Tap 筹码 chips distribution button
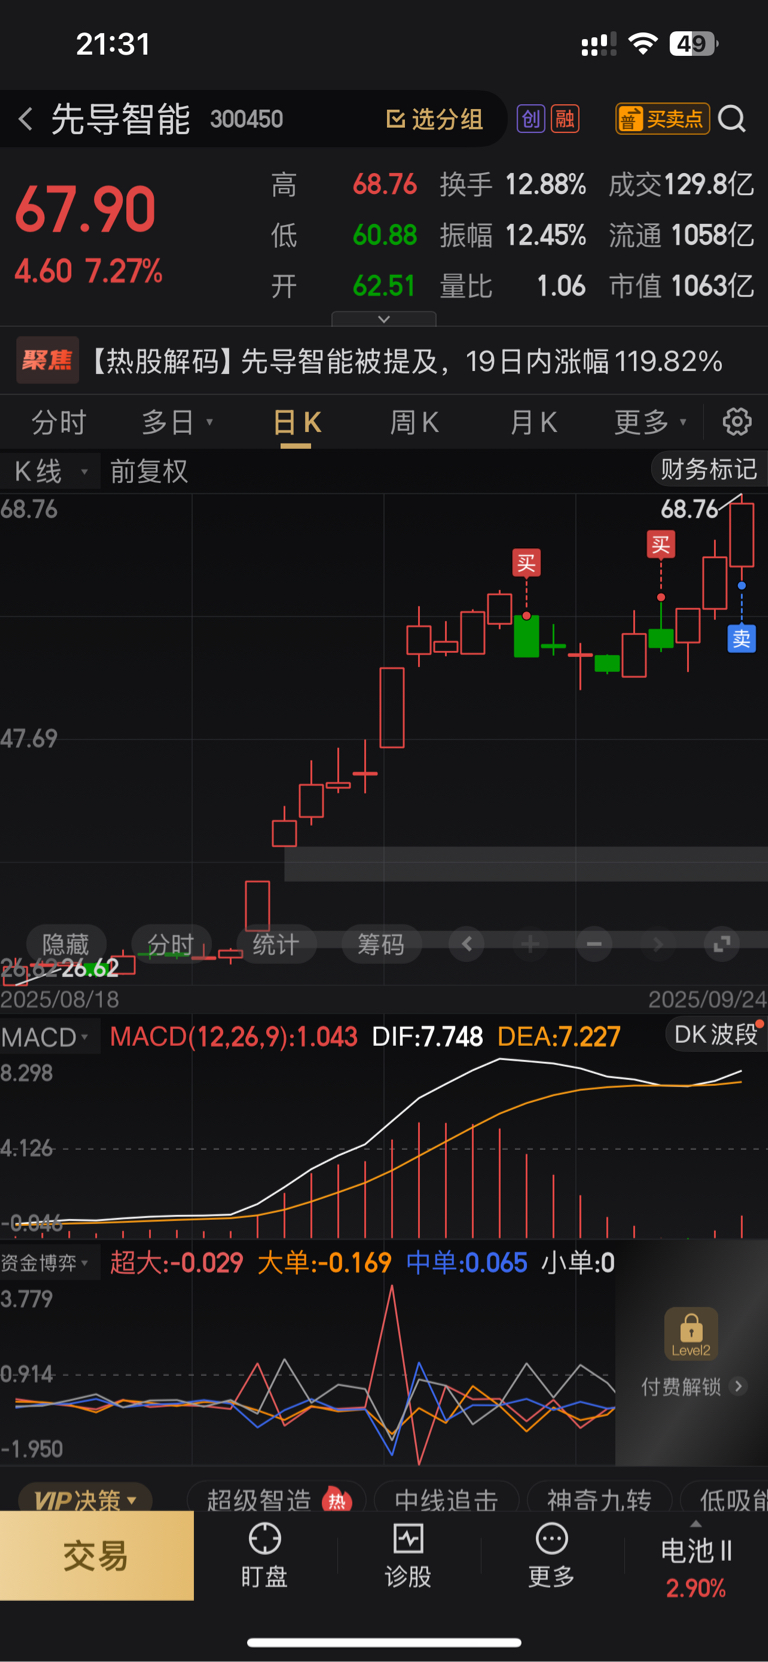The width and height of the screenshot is (768, 1662). [380, 944]
